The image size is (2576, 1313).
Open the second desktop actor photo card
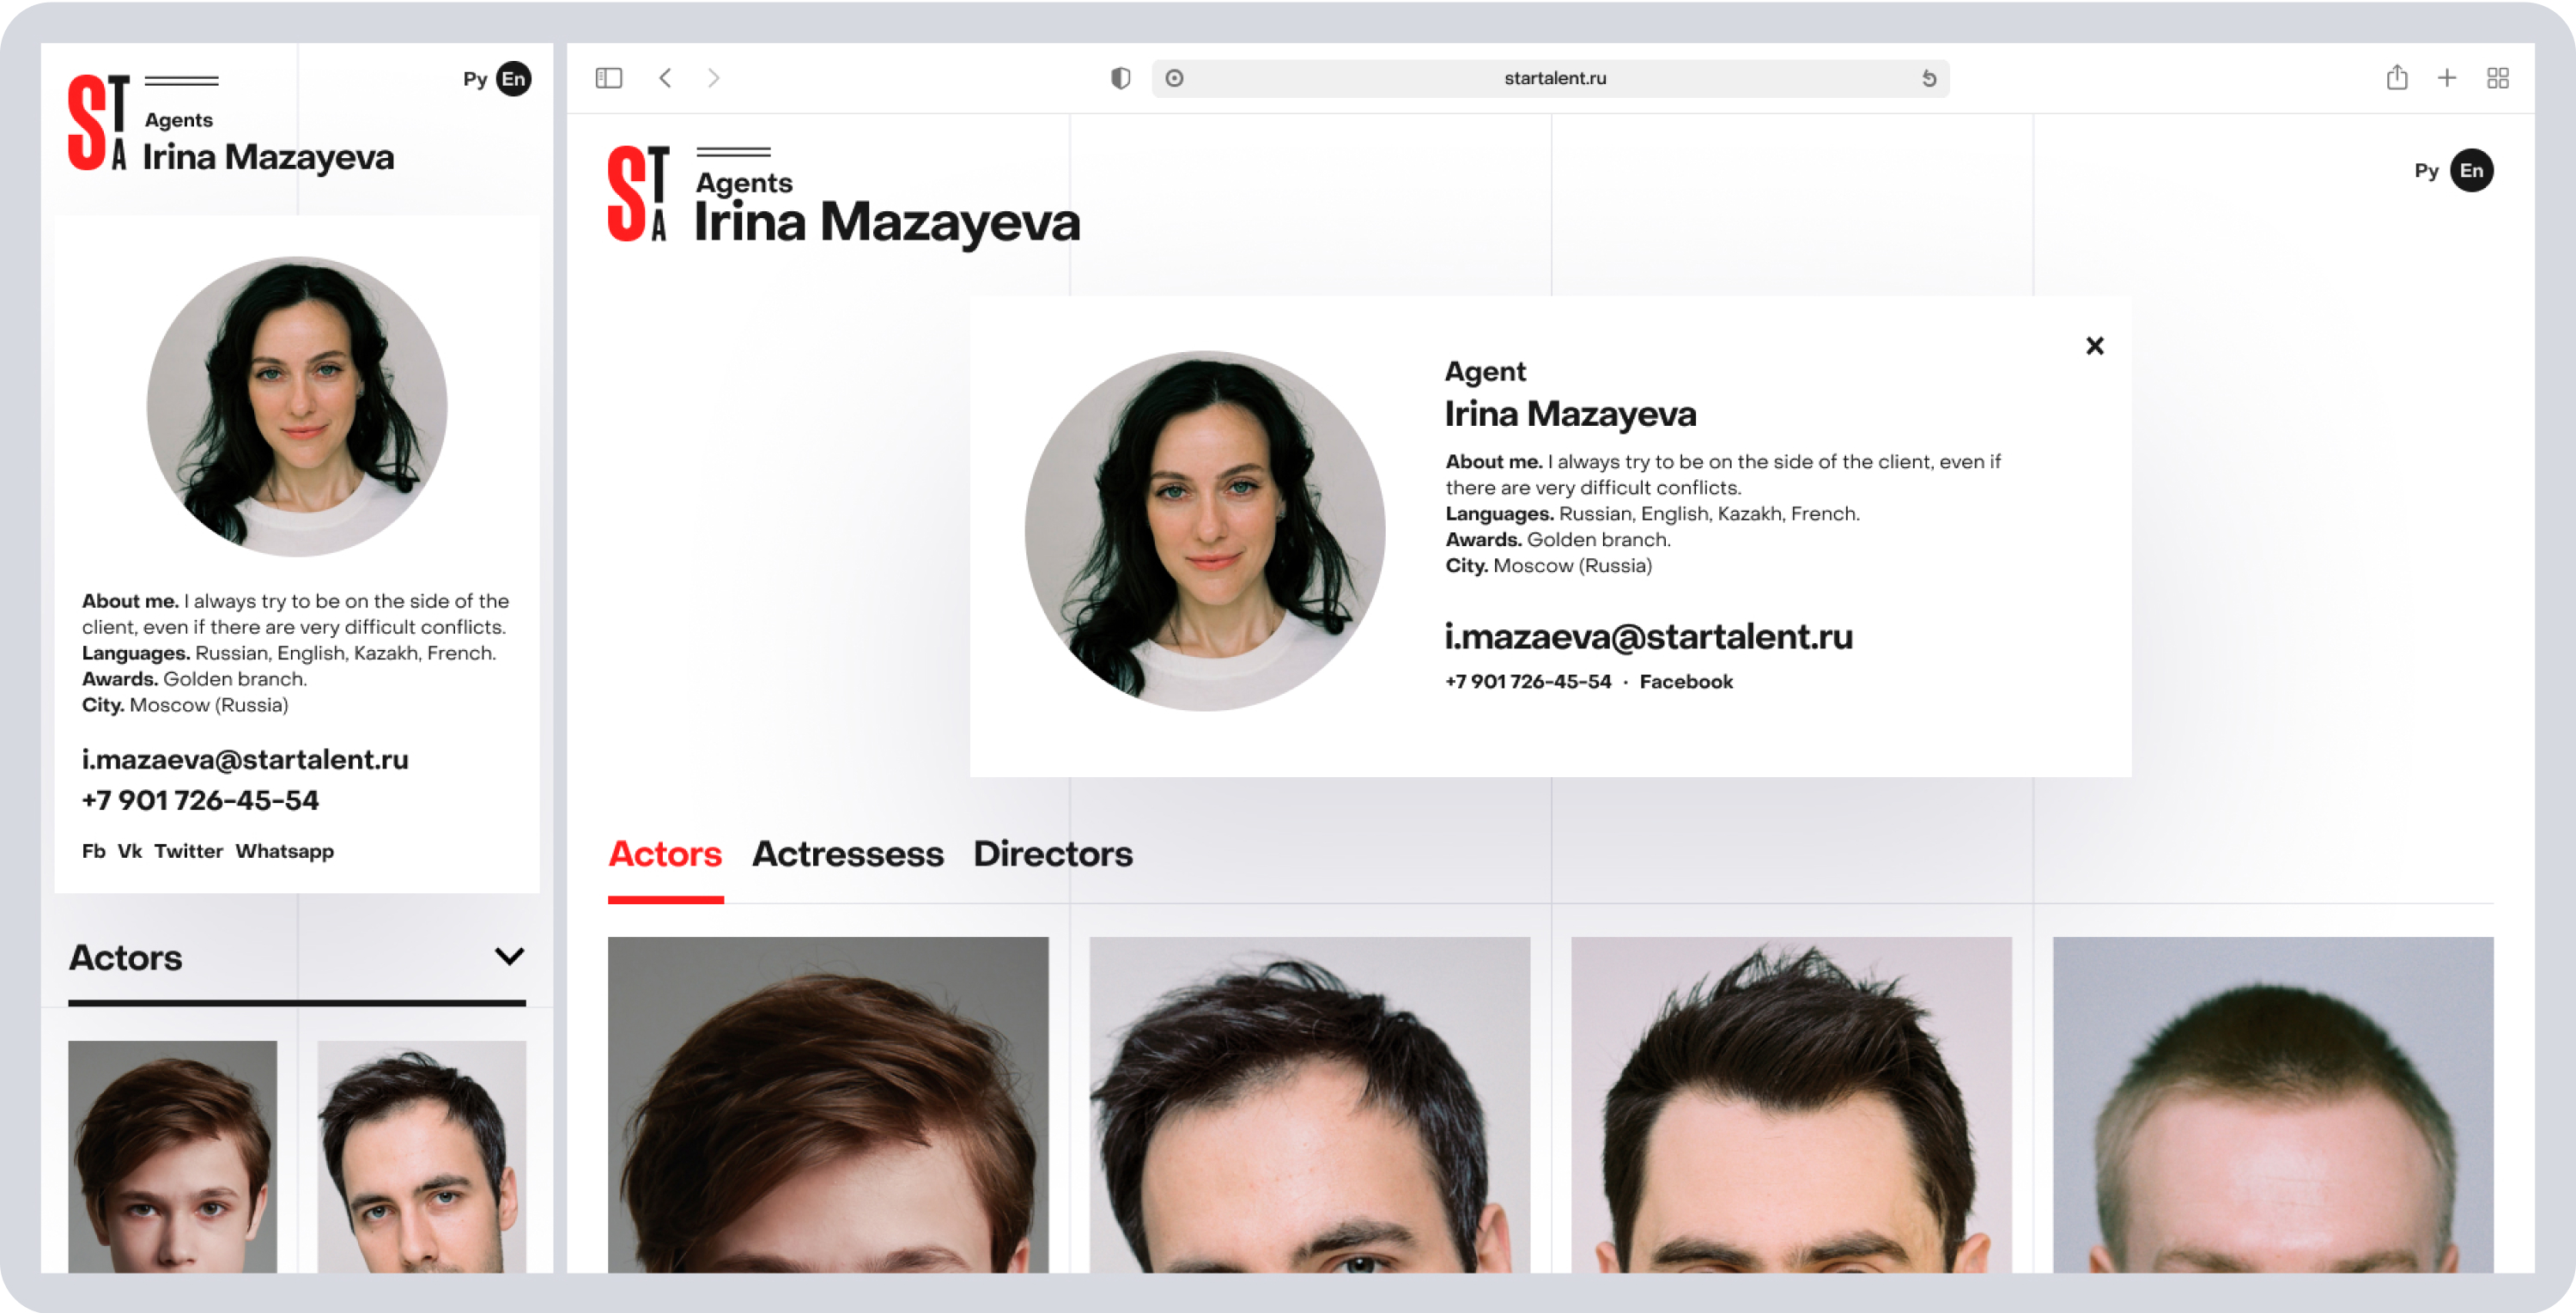coord(1309,1105)
